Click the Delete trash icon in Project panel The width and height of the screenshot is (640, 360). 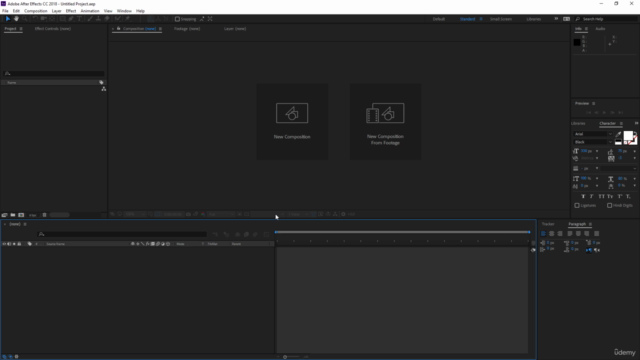click(x=44, y=215)
